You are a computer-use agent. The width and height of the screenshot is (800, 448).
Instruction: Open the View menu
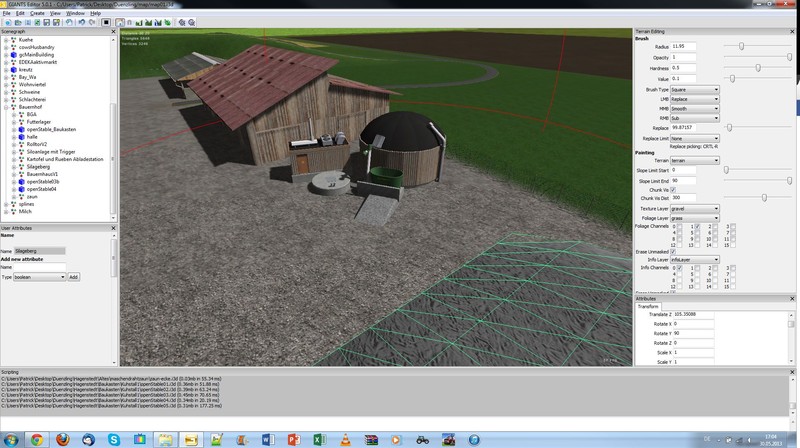[x=55, y=13]
